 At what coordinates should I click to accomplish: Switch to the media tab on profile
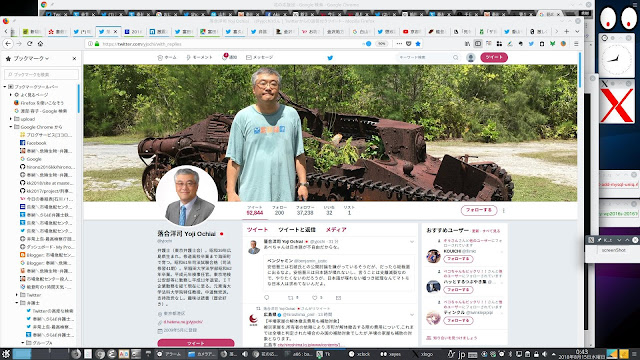336,230
